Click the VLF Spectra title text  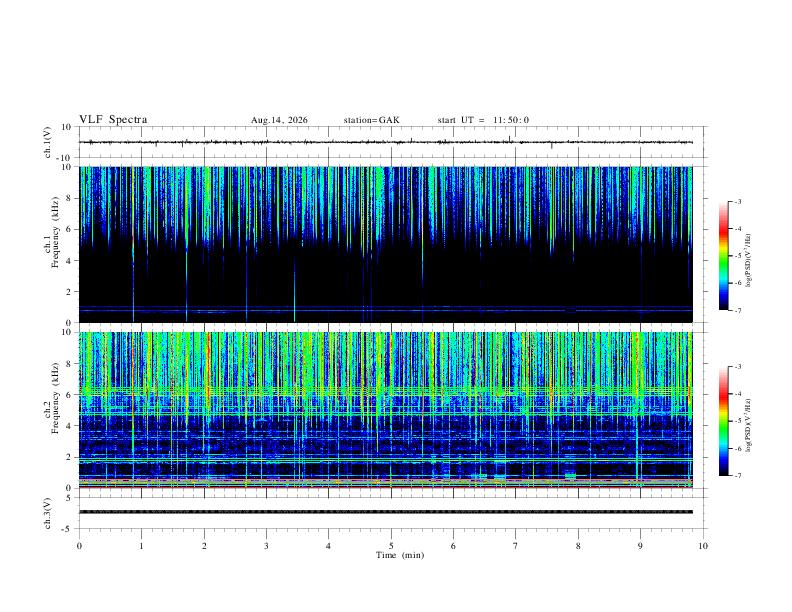click(x=113, y=120)
